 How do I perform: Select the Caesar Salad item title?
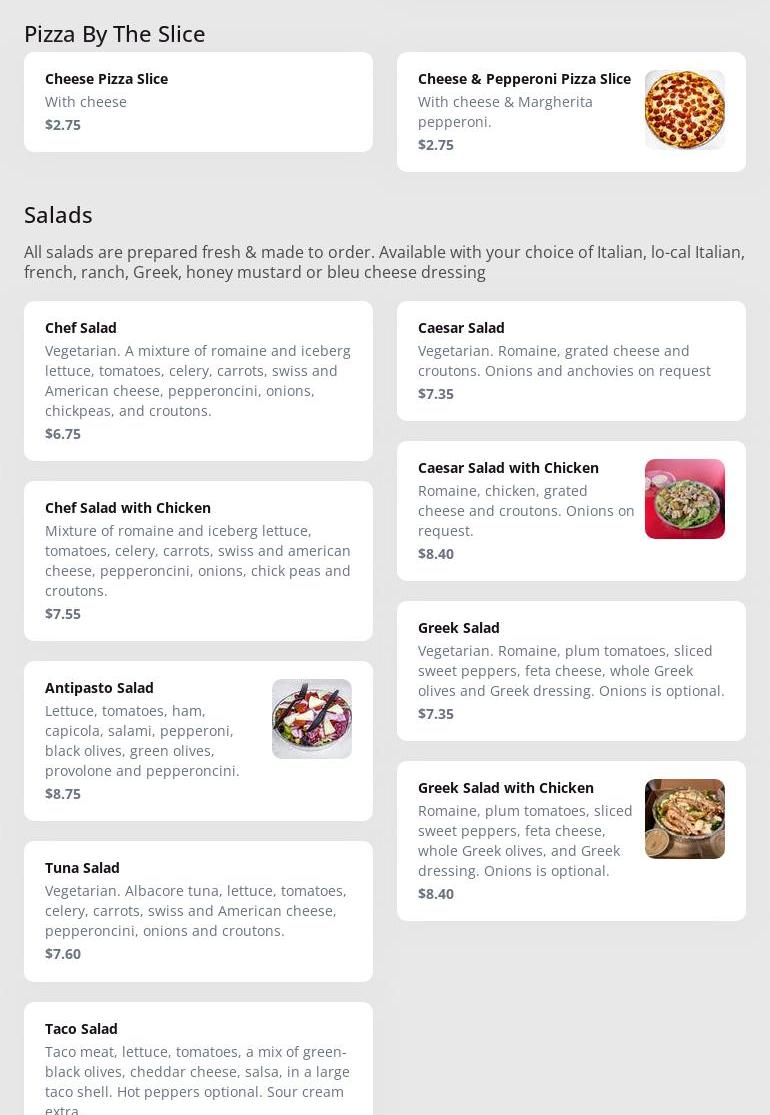(x=461, y=328)
